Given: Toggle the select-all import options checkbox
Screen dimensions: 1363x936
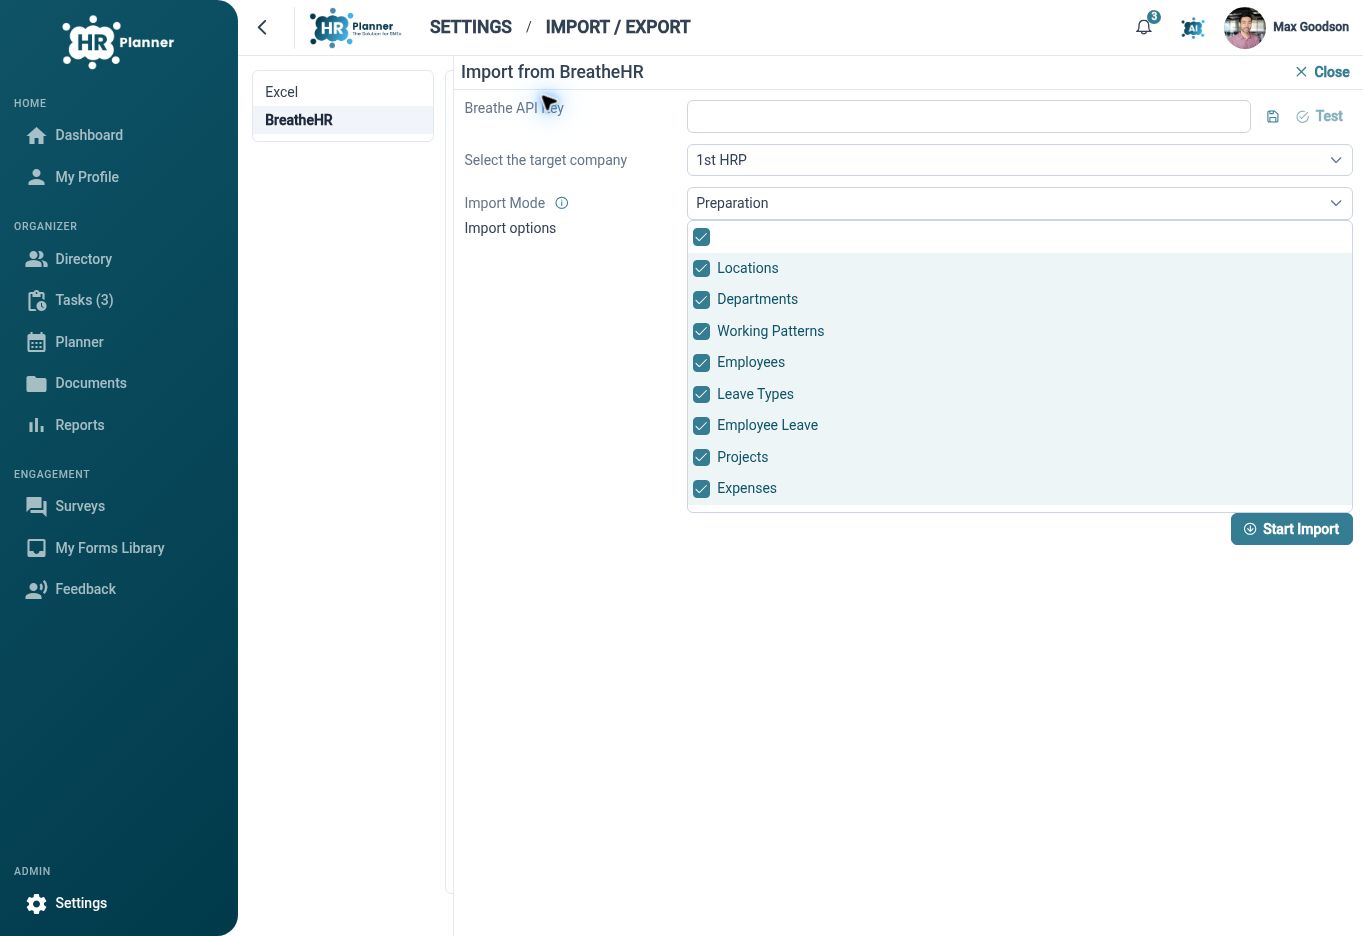Looking at the screenshot, I should point(702,237).
